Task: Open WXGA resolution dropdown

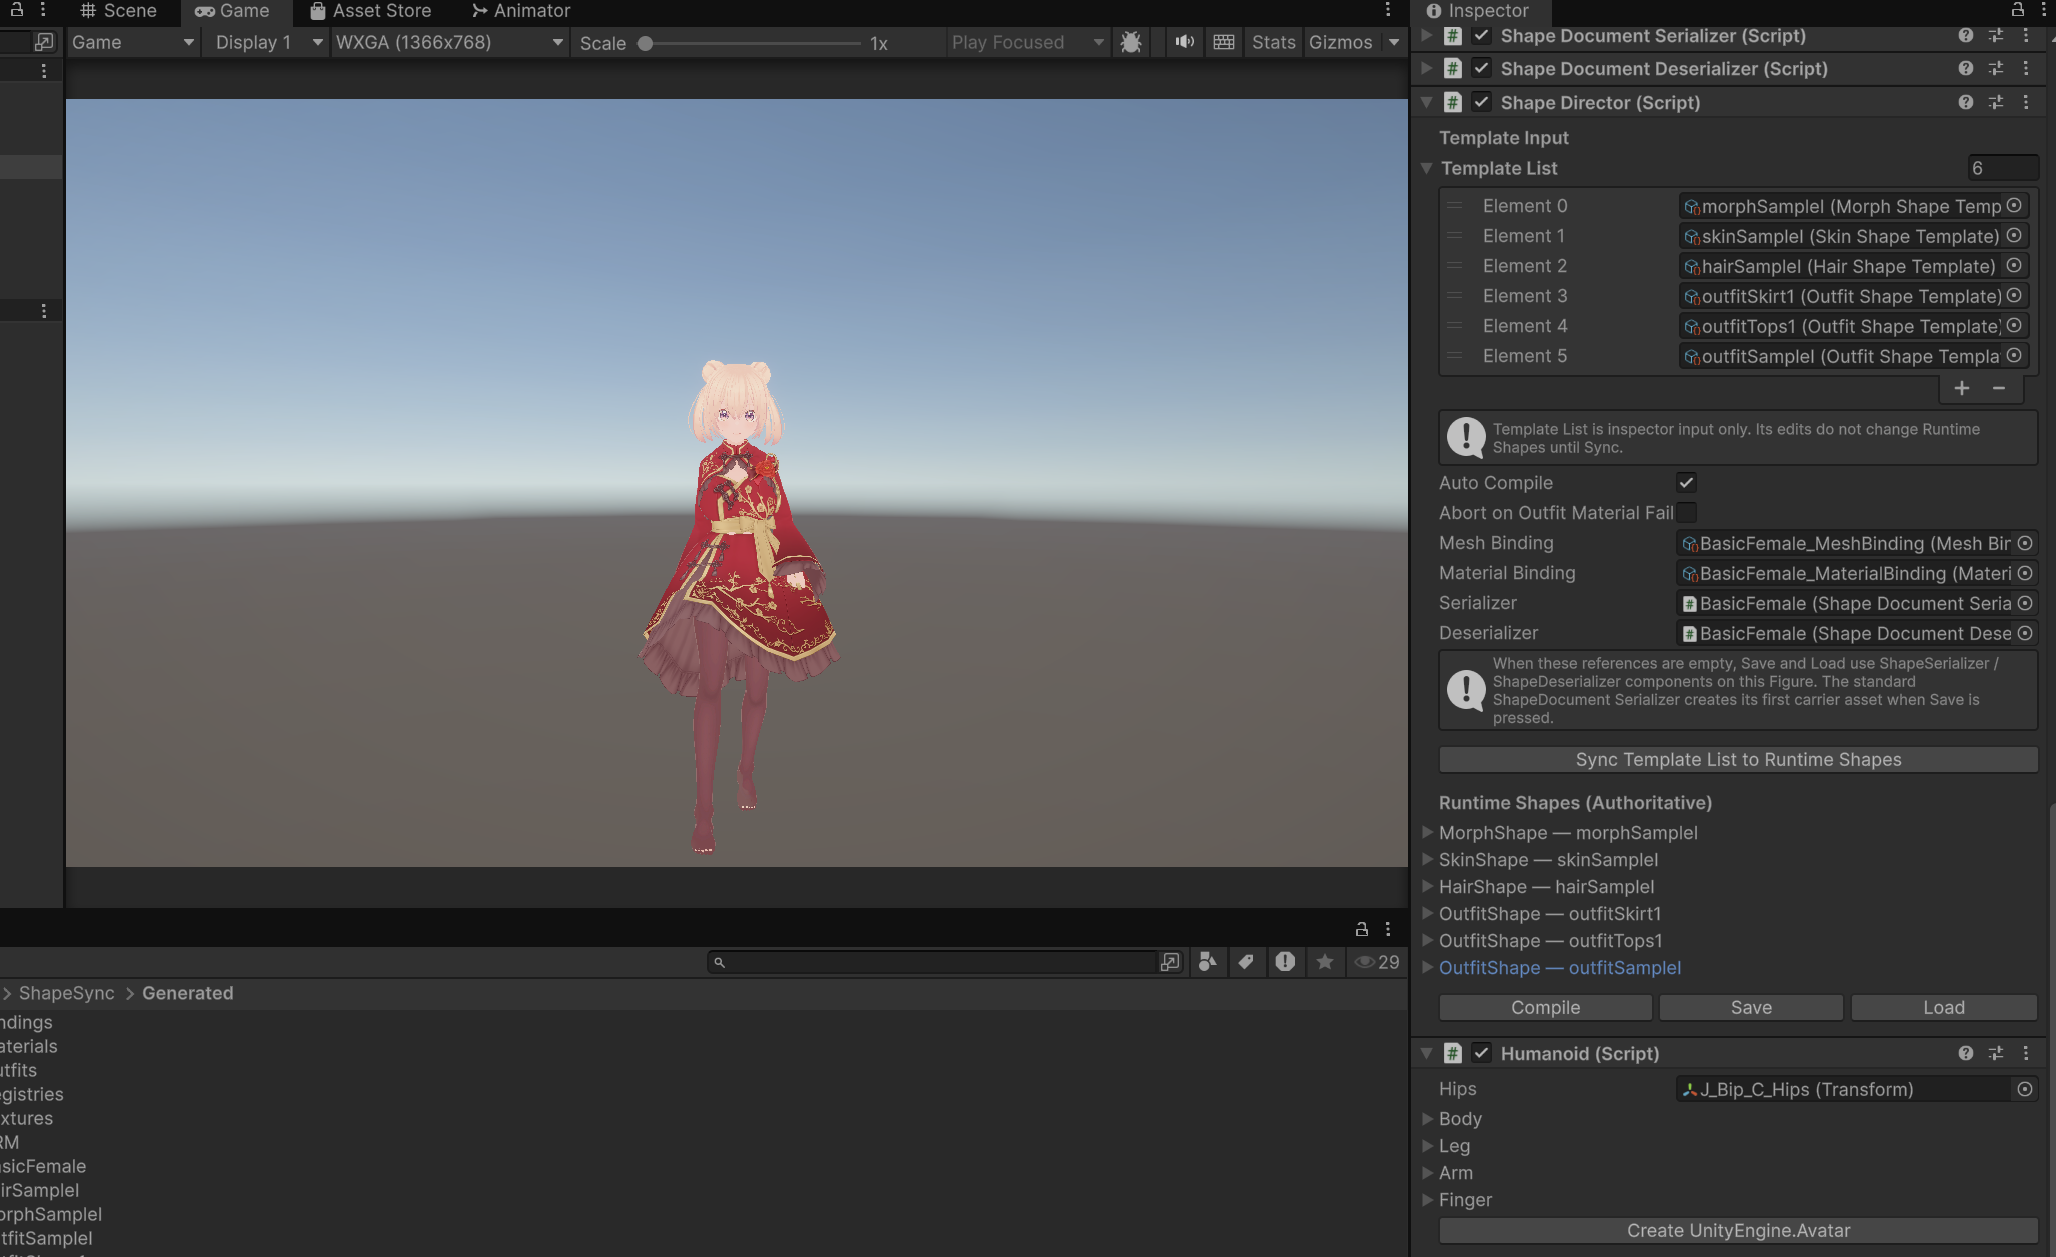Action: coord(449,42)
